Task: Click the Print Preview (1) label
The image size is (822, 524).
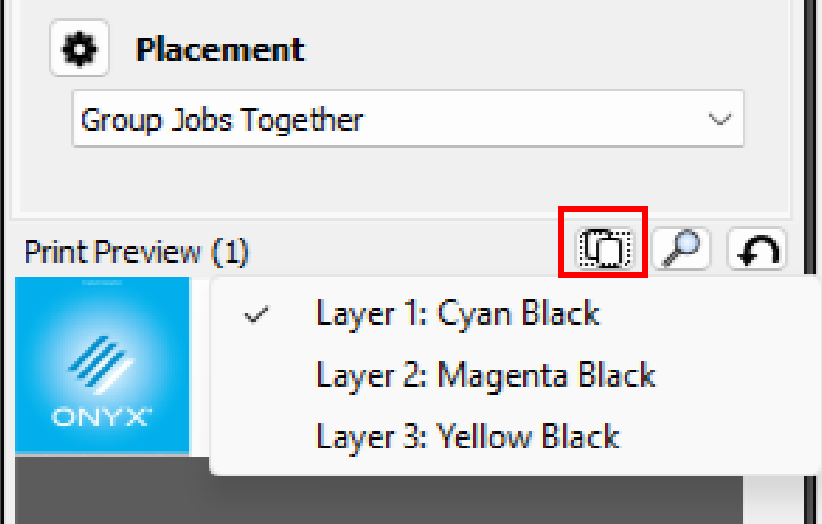Action: coord(136,252)
